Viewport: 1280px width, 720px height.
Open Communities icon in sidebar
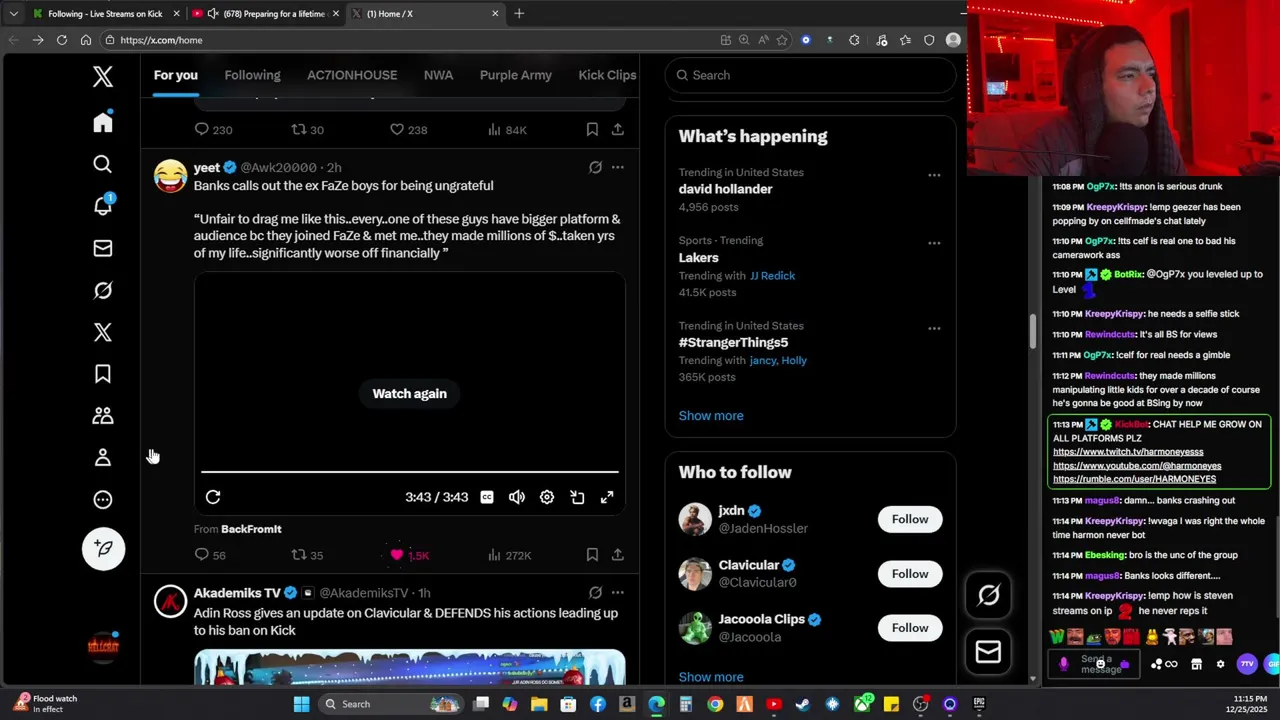pyautogui.click(x=103, y=416)
